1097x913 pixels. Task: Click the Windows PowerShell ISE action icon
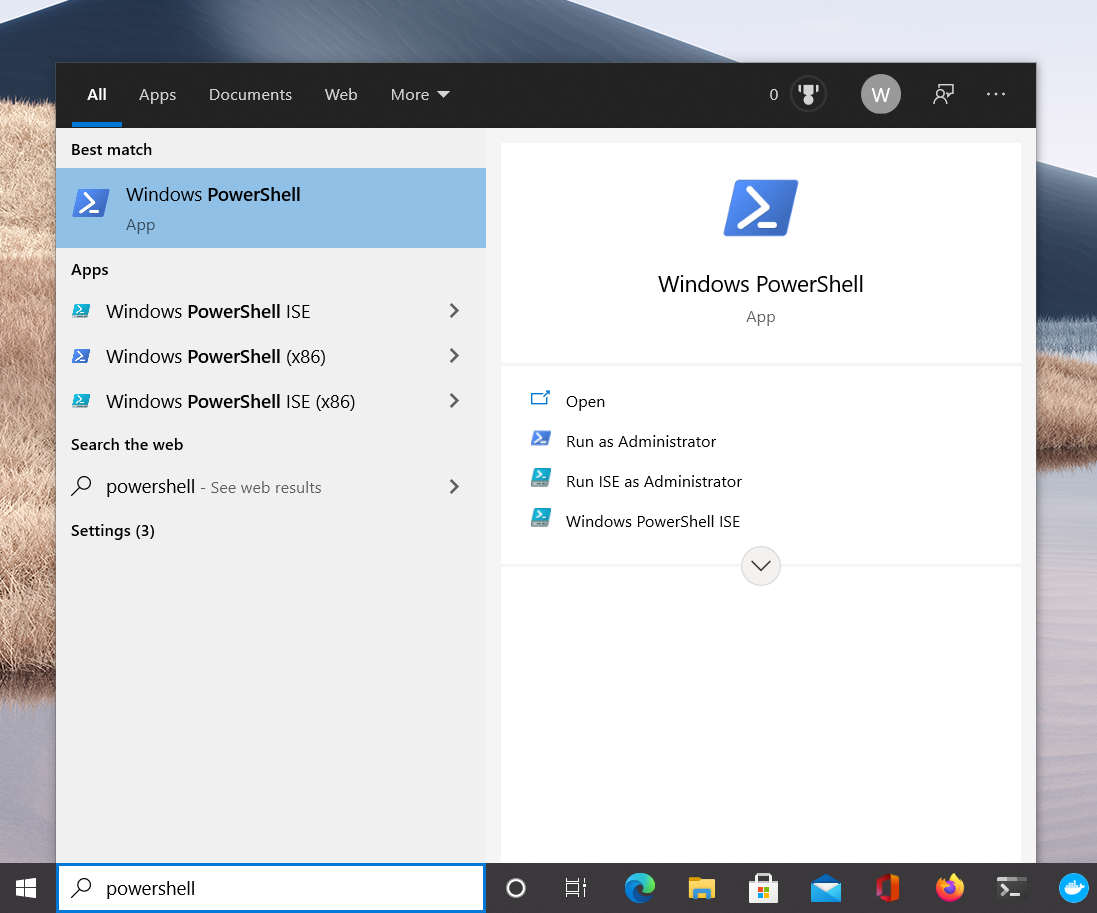[541, 518]
